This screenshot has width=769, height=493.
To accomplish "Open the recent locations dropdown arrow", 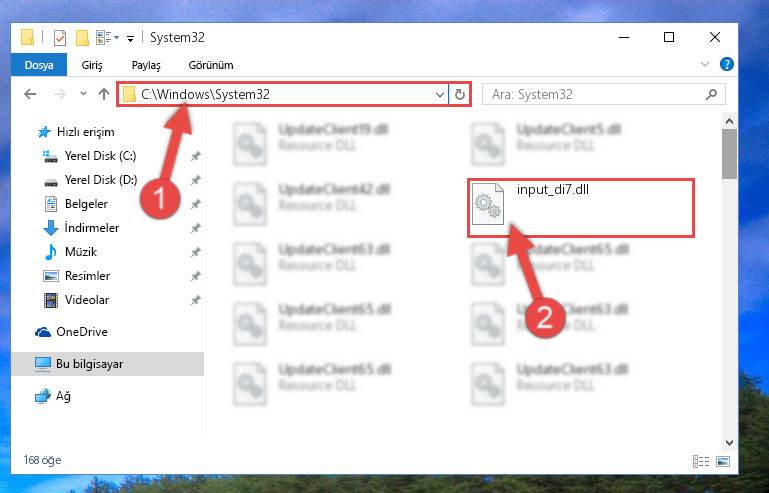I will [x=83, y=94].
